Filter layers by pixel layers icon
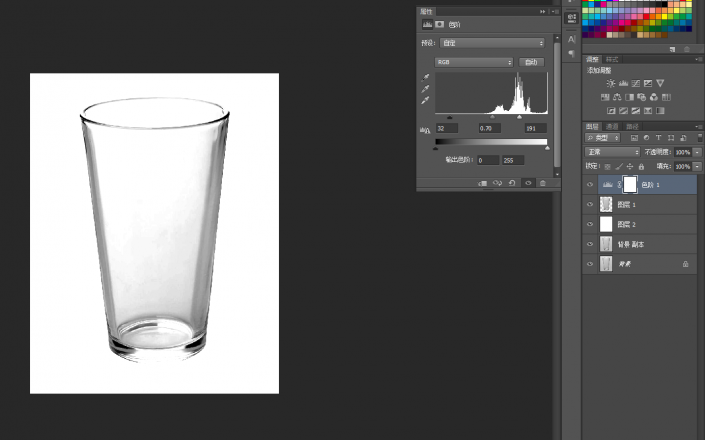This screenshot has height=440, width=705. pyautogui.click(x=634, y=138)
